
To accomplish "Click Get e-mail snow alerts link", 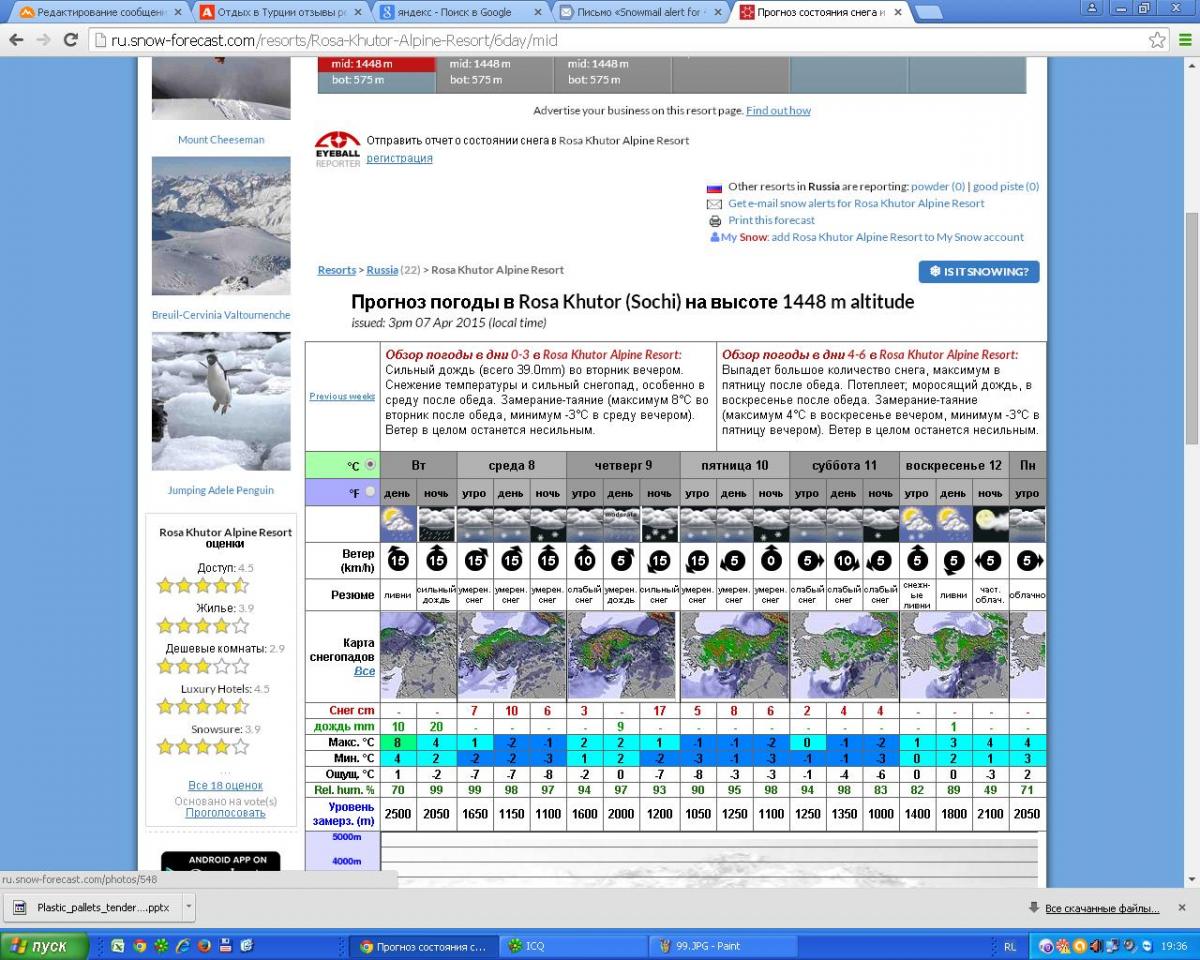I will (x=856, y=203).
